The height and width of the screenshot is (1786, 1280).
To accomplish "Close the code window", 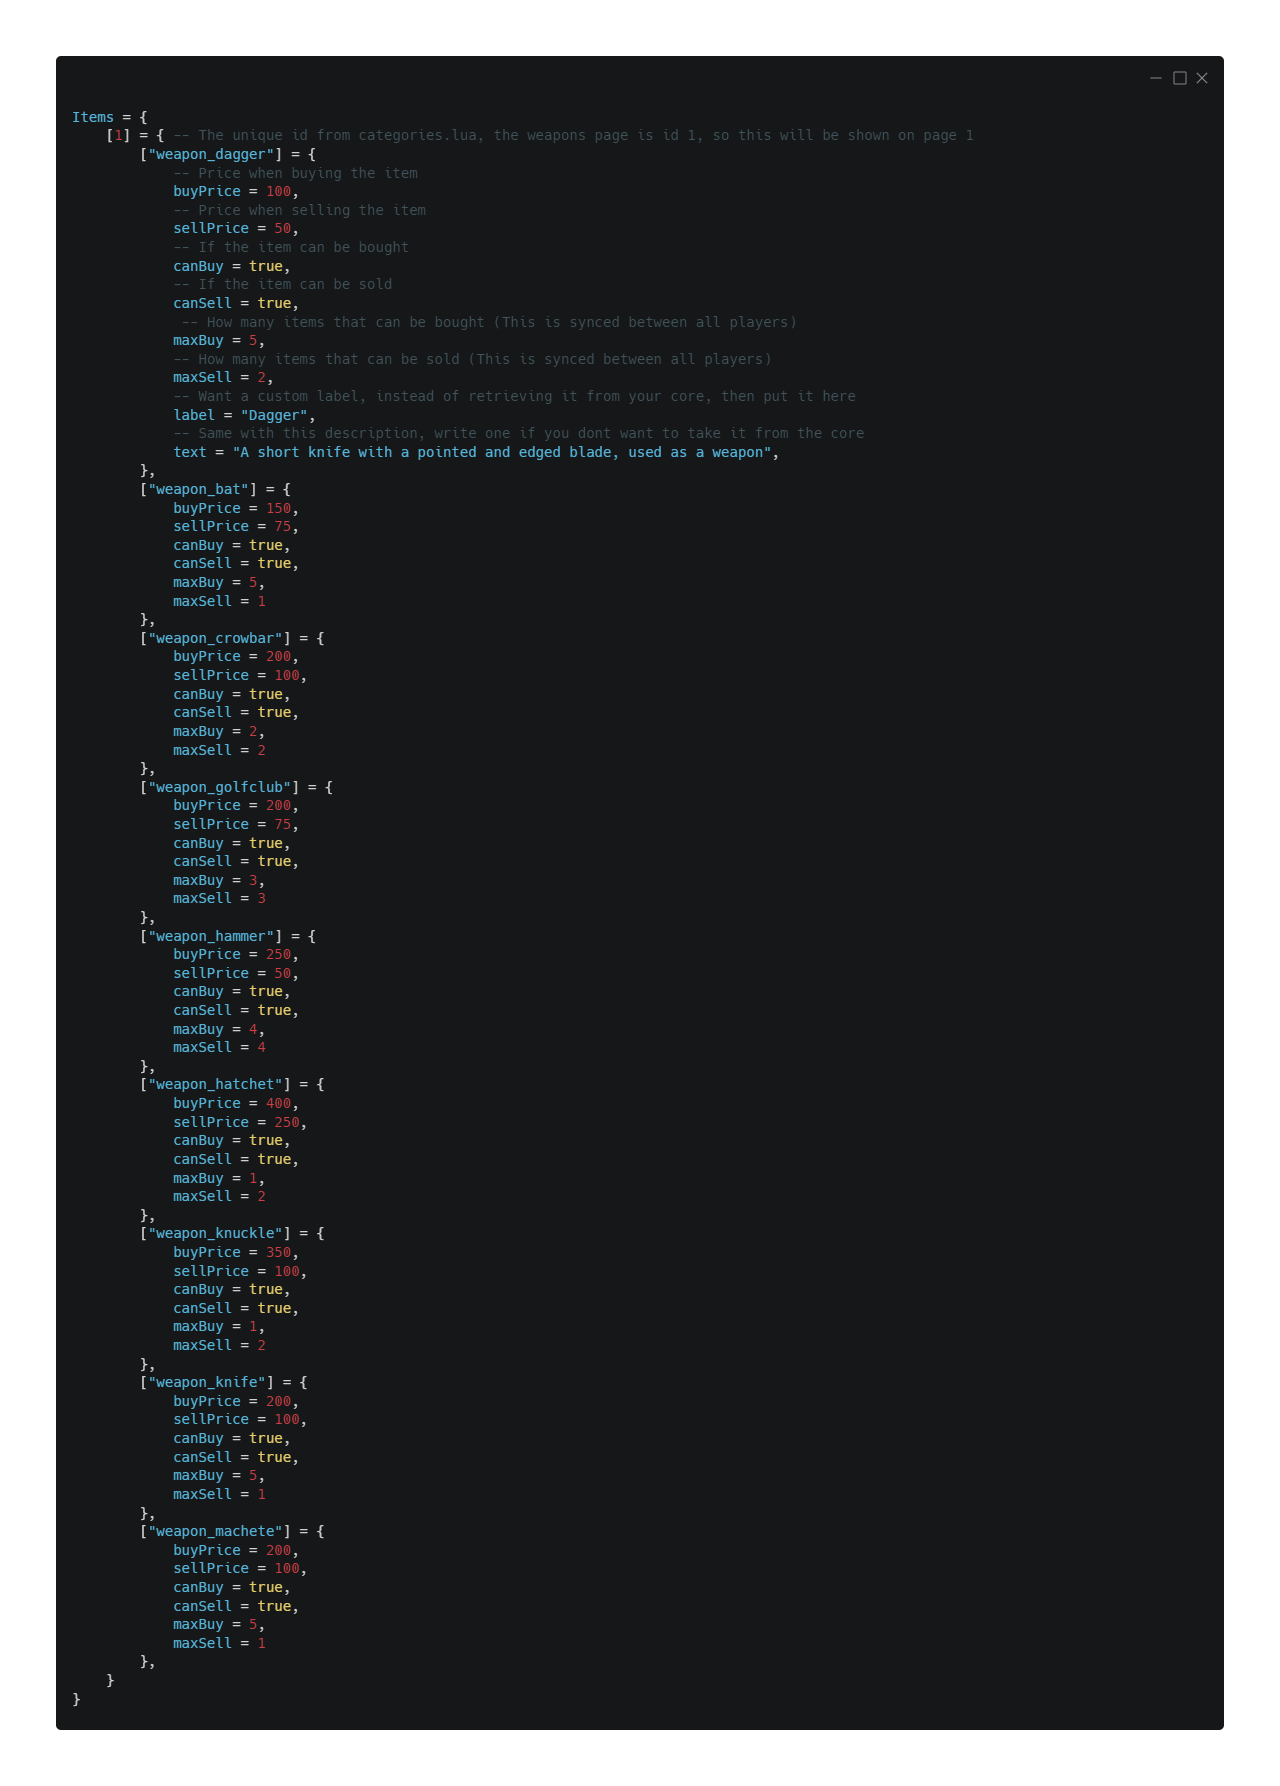I will [1202, 78].
